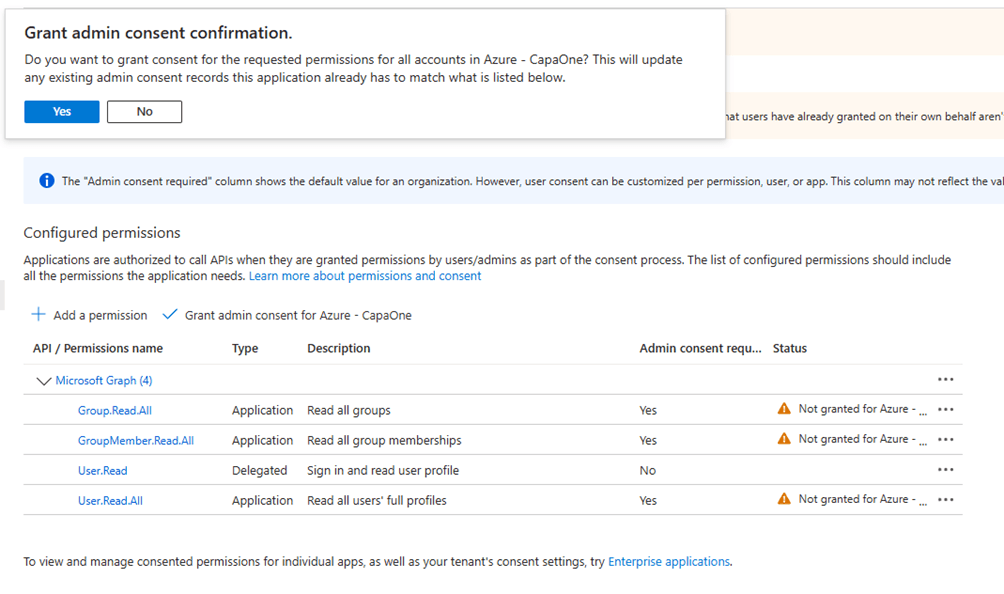Click 'Not granted for Azure' status of User.Read.All
This screenshot has height=594, width=1004.
click(x=862, y=499)
